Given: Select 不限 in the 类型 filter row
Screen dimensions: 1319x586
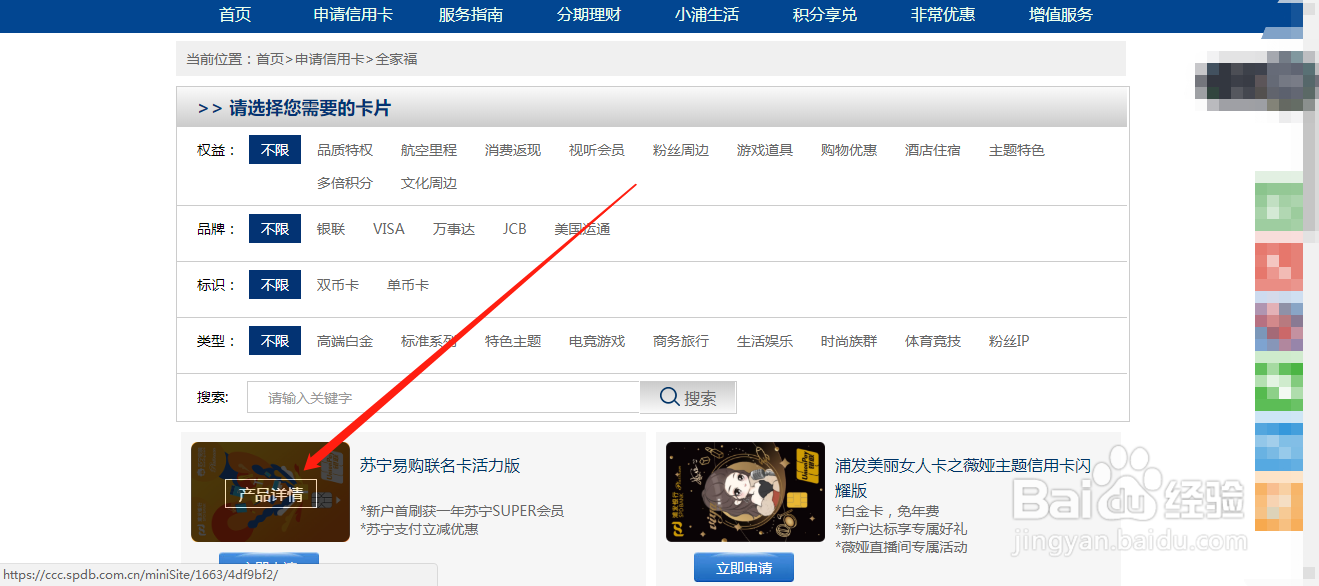Looking at the screenshot, I should click(x=275, y=341).
